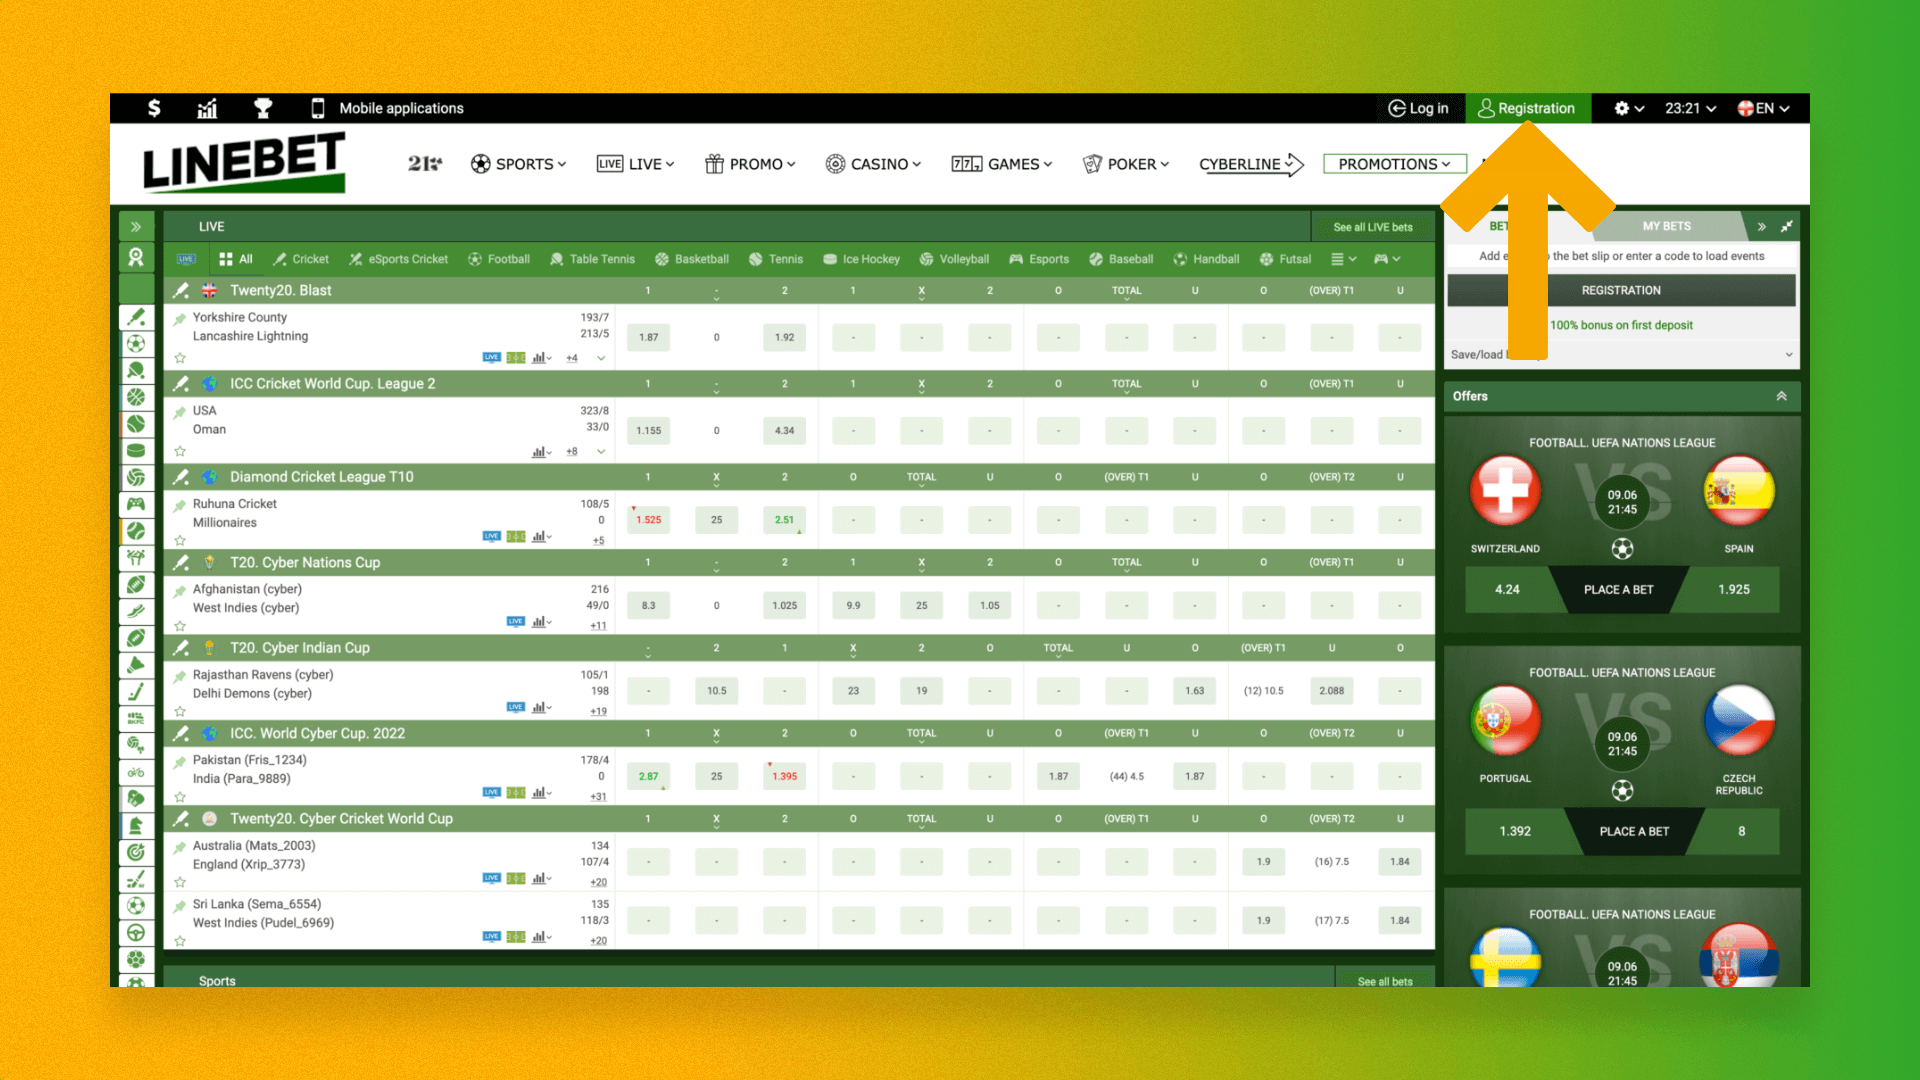Image resolution: width=1920 pixels, height=1080 pixels.
Task: Favorite the Rajasthan Ravens match star
Action: pos(180,711)
